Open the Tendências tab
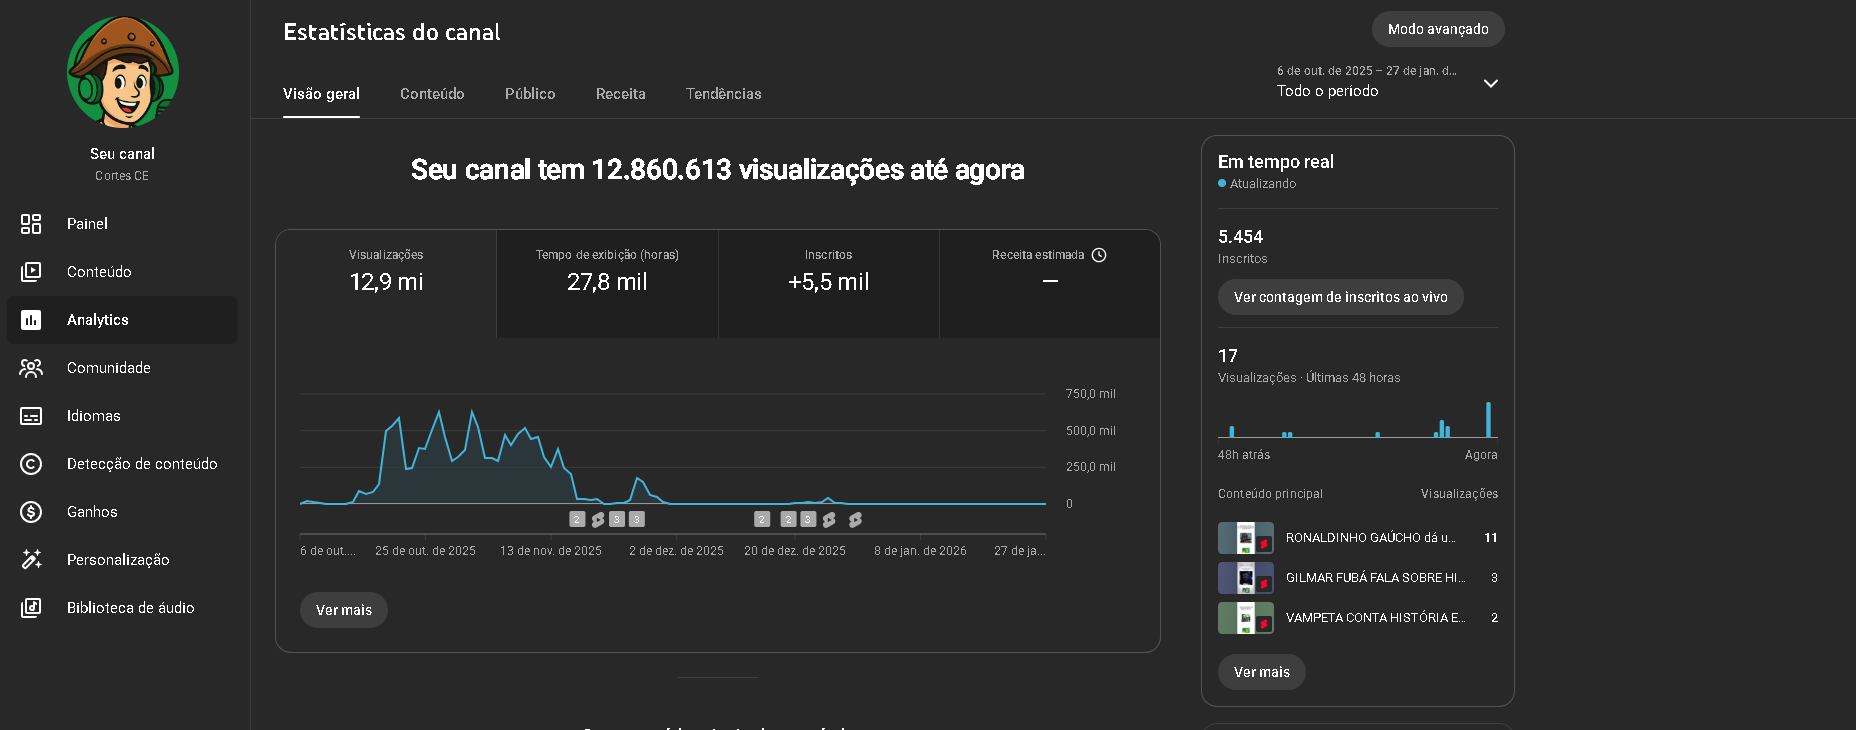This screenshot has height=730, width=1856. click(x=723, y=94)
